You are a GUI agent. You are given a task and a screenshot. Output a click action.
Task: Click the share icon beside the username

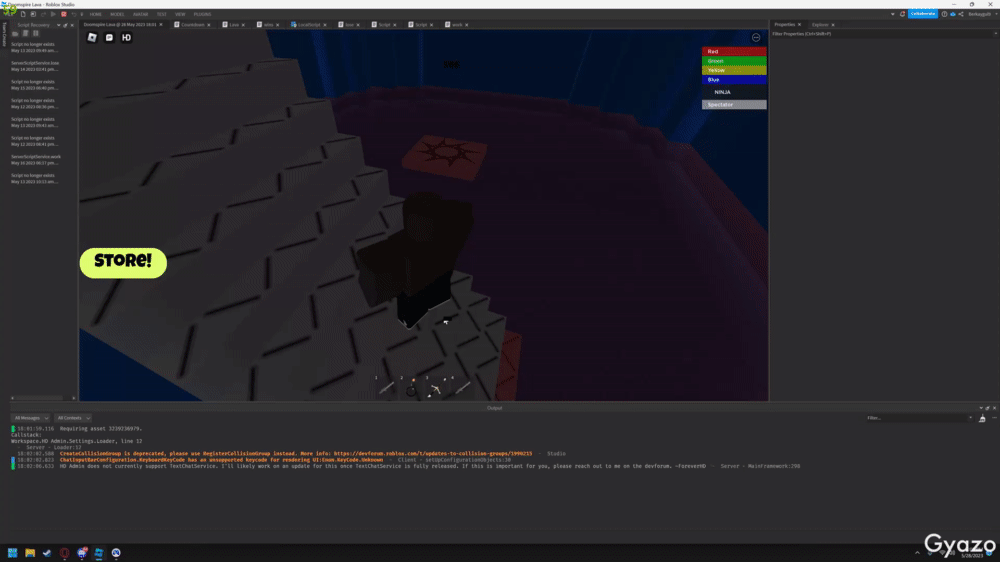[x=961, y=14]
